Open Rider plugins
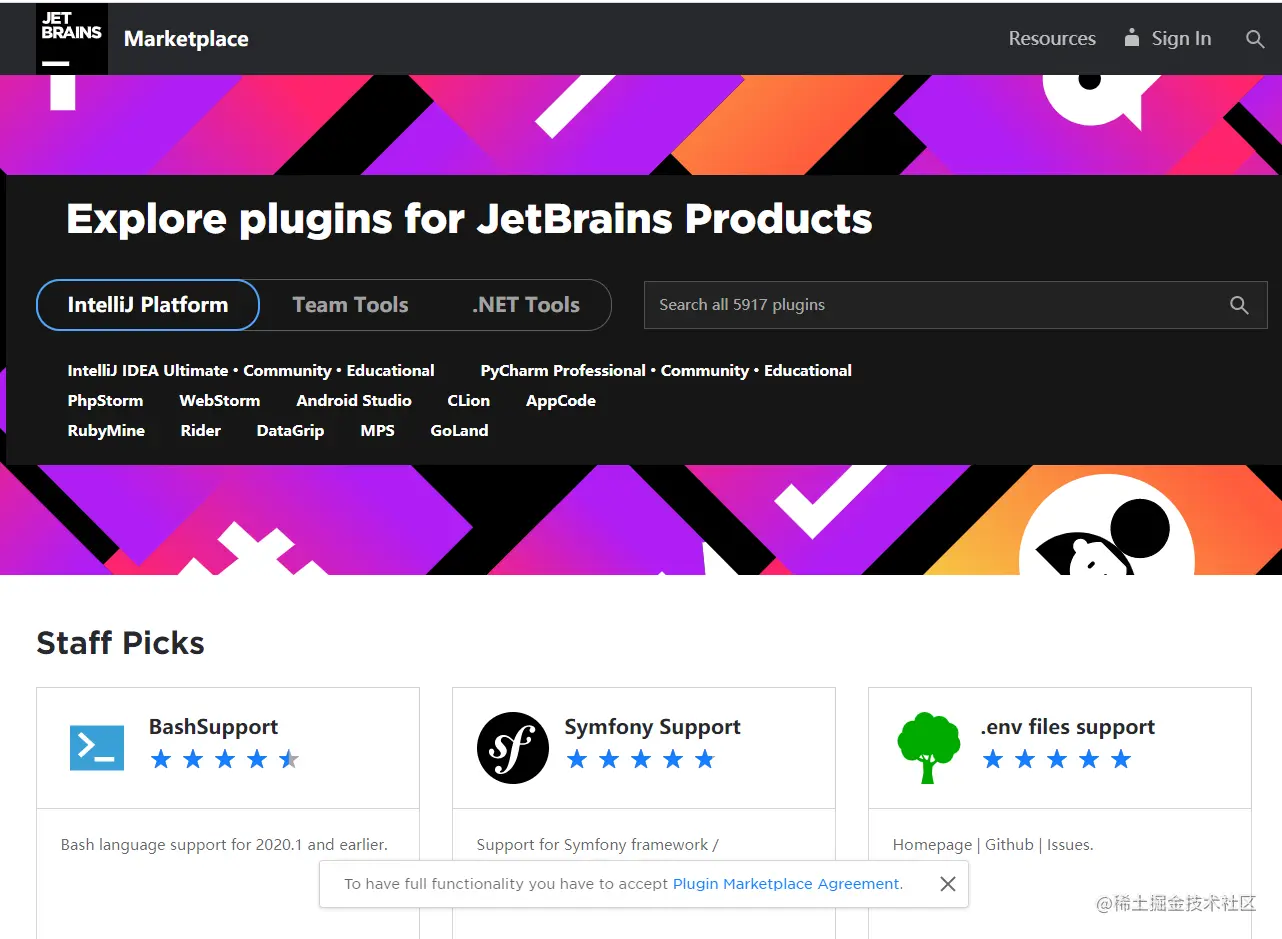 201,430
